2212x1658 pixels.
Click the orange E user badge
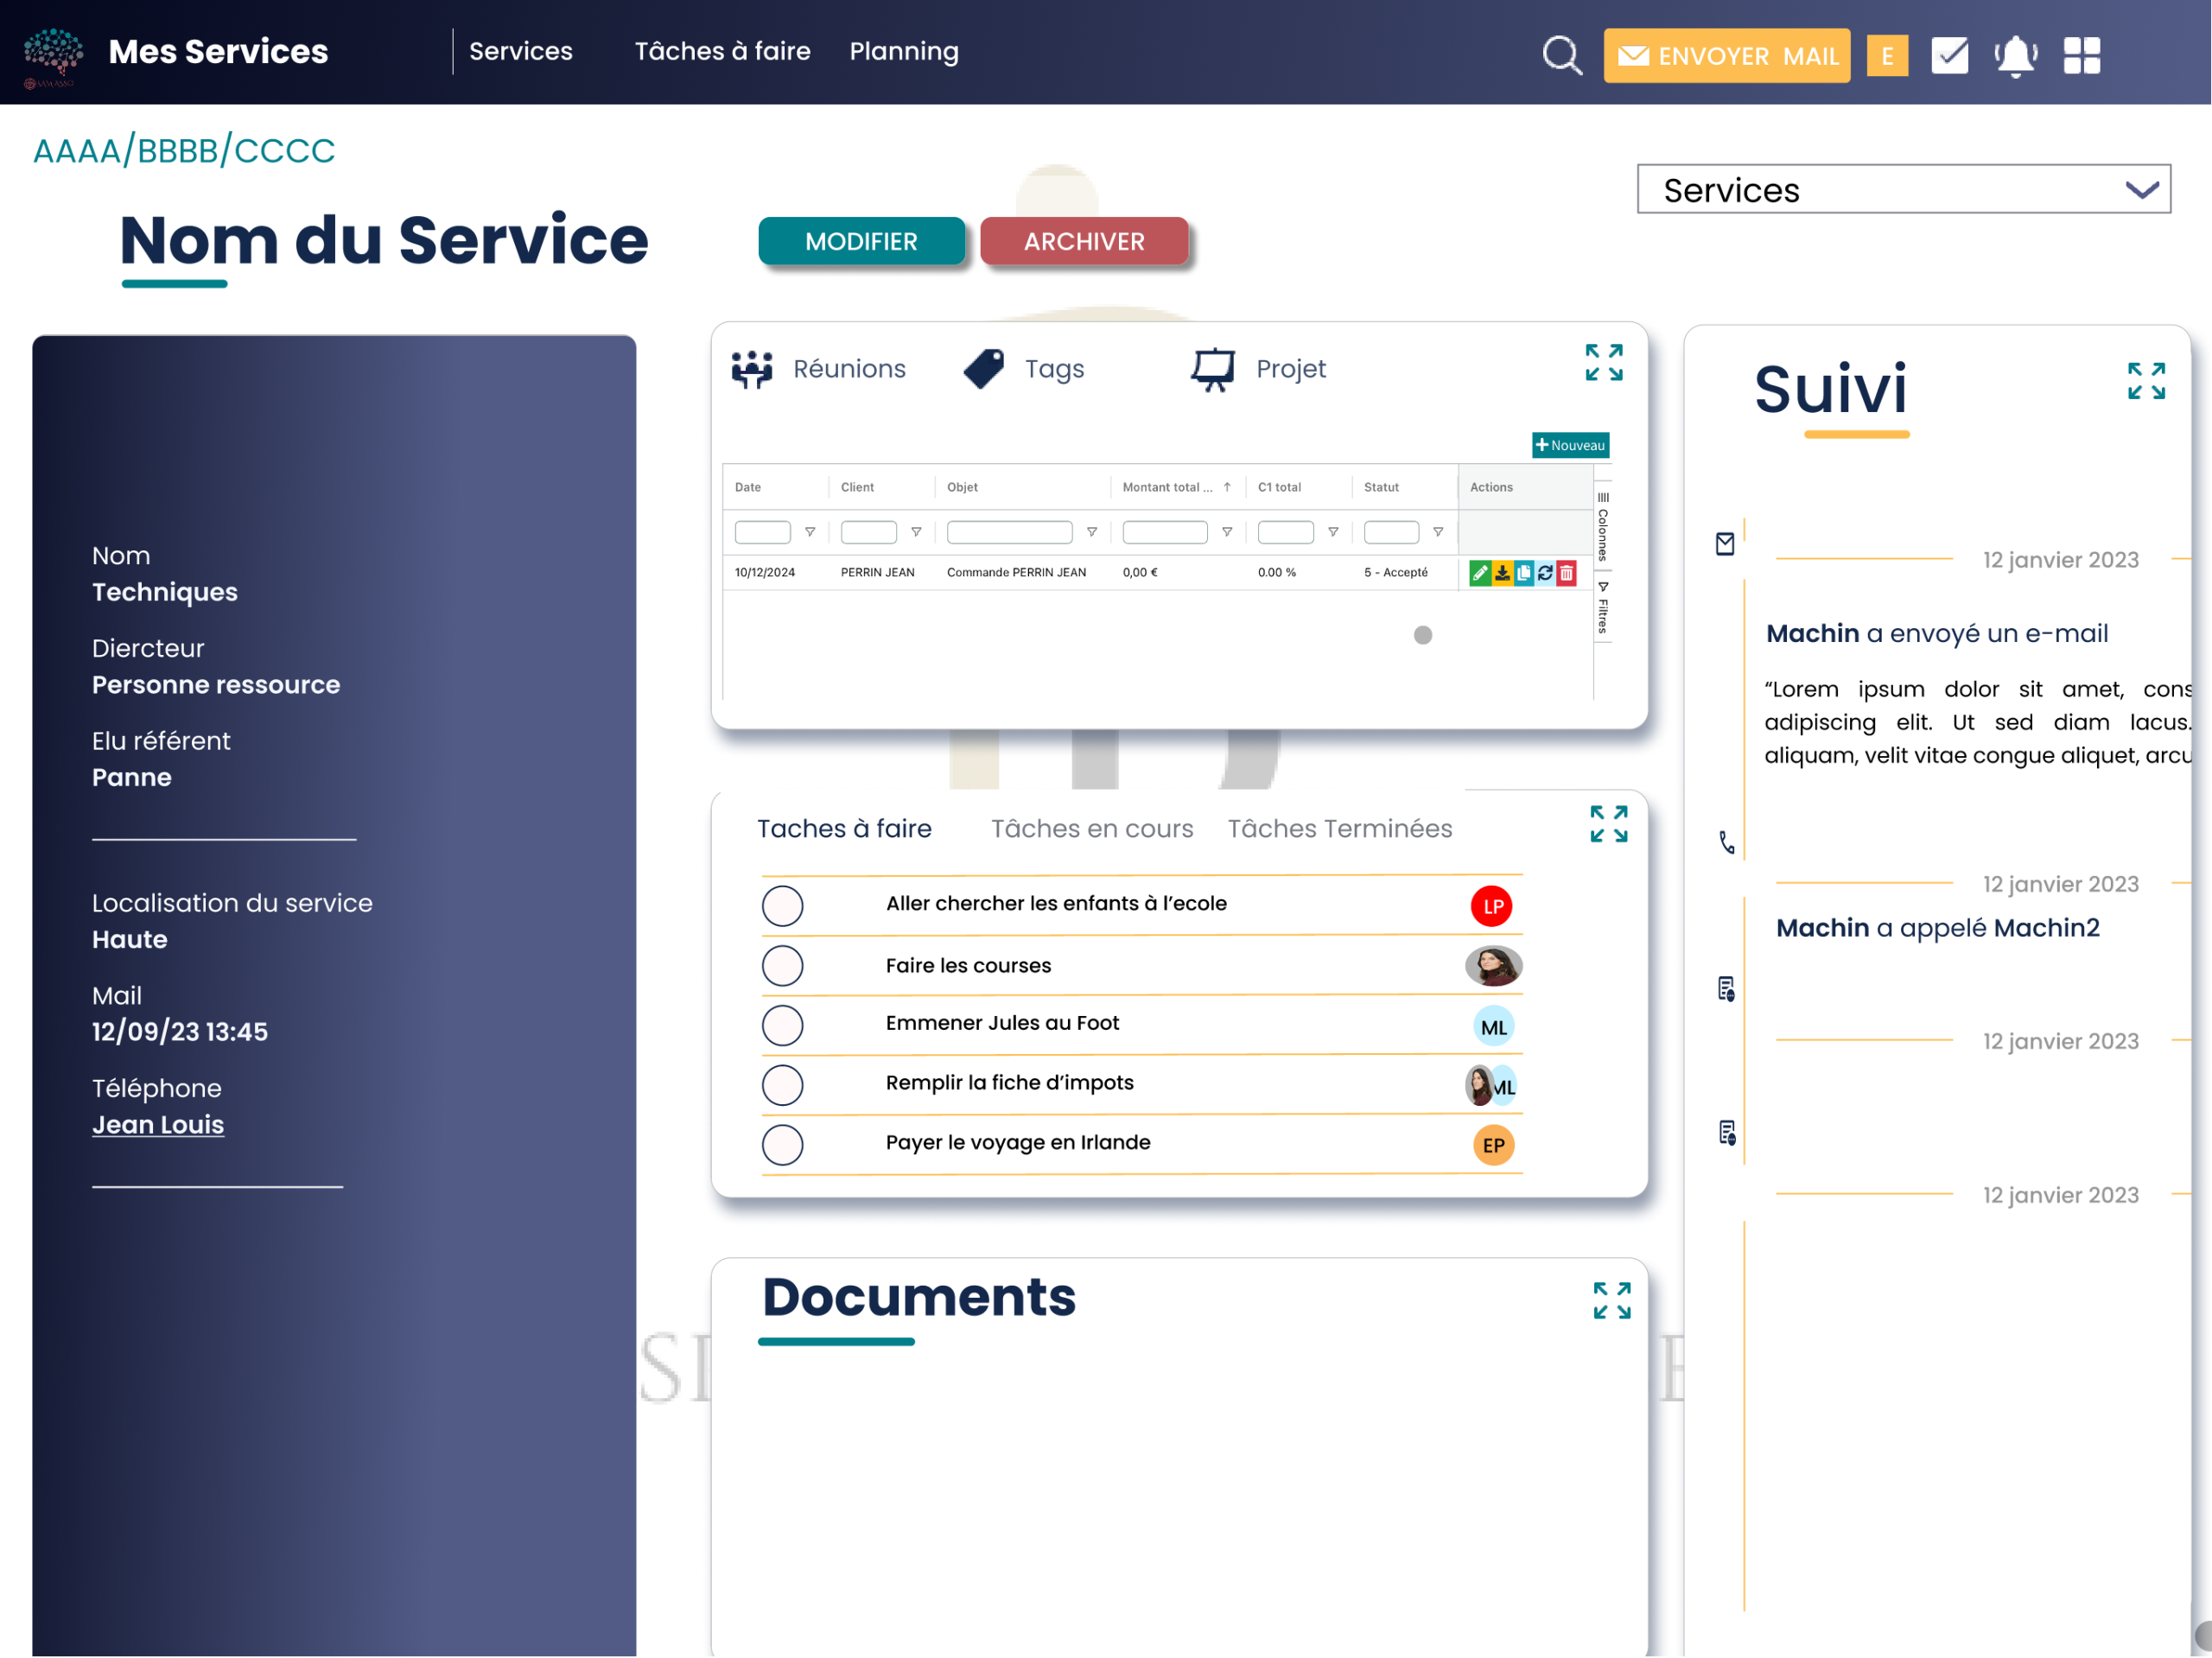[x=1887, y=56]
